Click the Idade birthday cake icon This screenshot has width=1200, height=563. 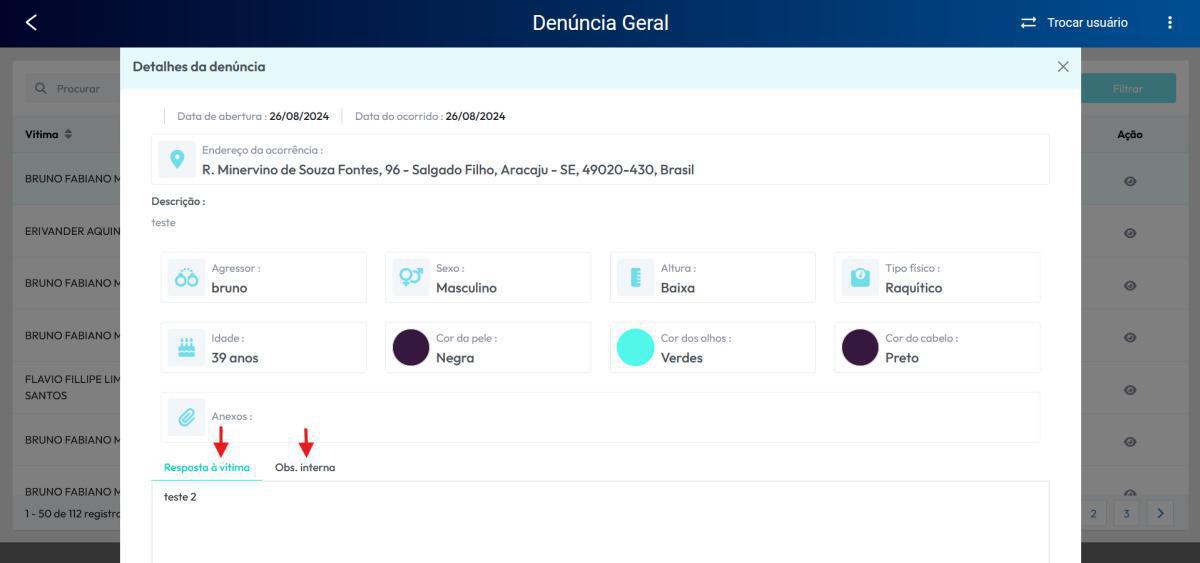186,347
